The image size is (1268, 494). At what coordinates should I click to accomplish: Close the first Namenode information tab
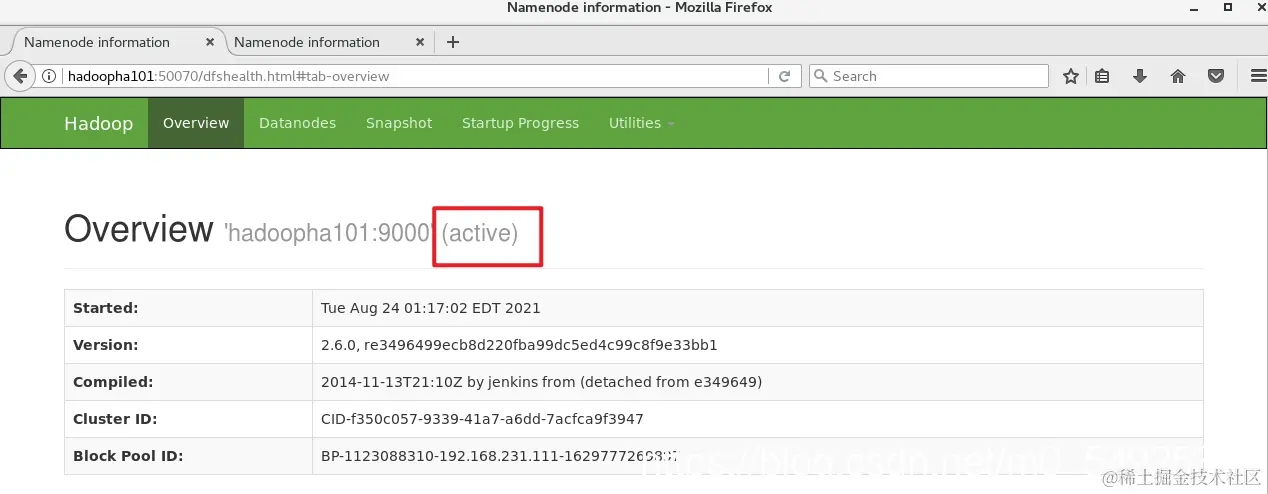click(x=209, y=42)
